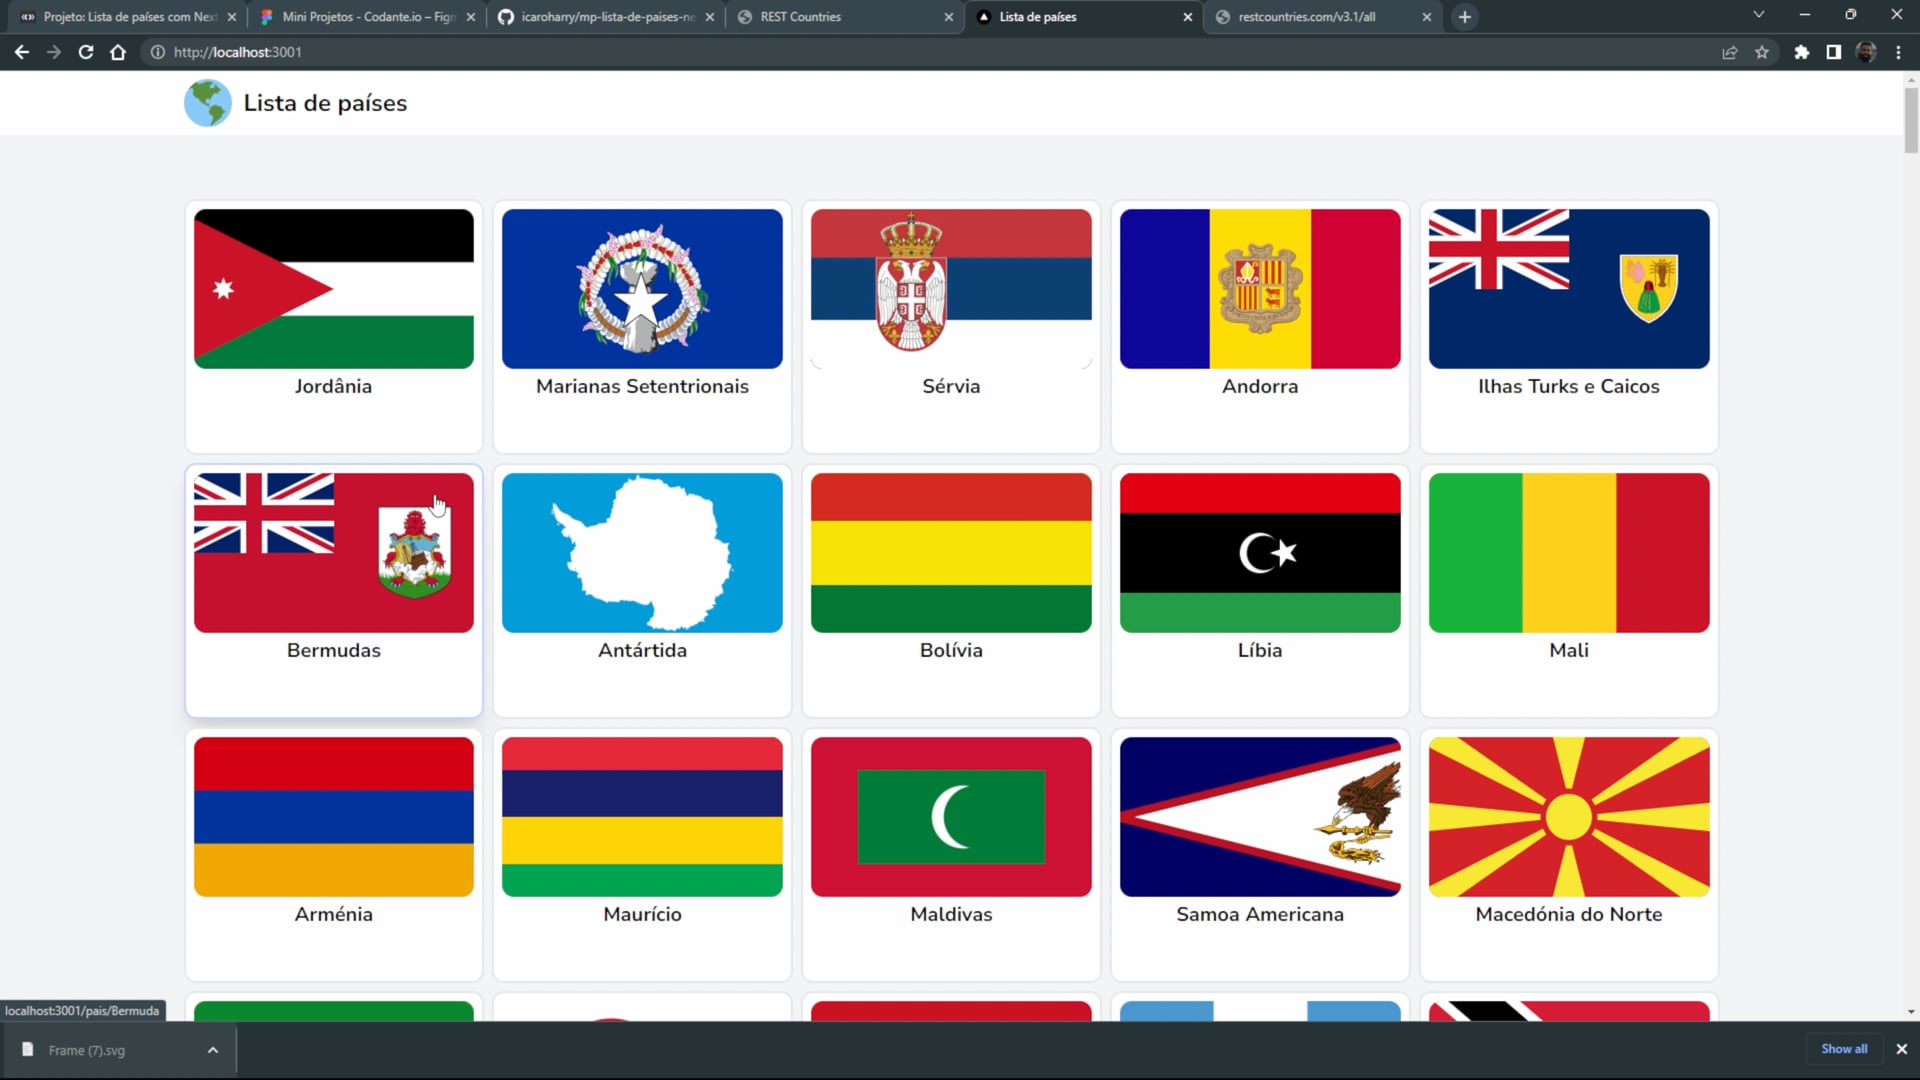Click the page vertical scrollbar thumb
Screen dimensions: 1920x1080
click(1911, 120)
